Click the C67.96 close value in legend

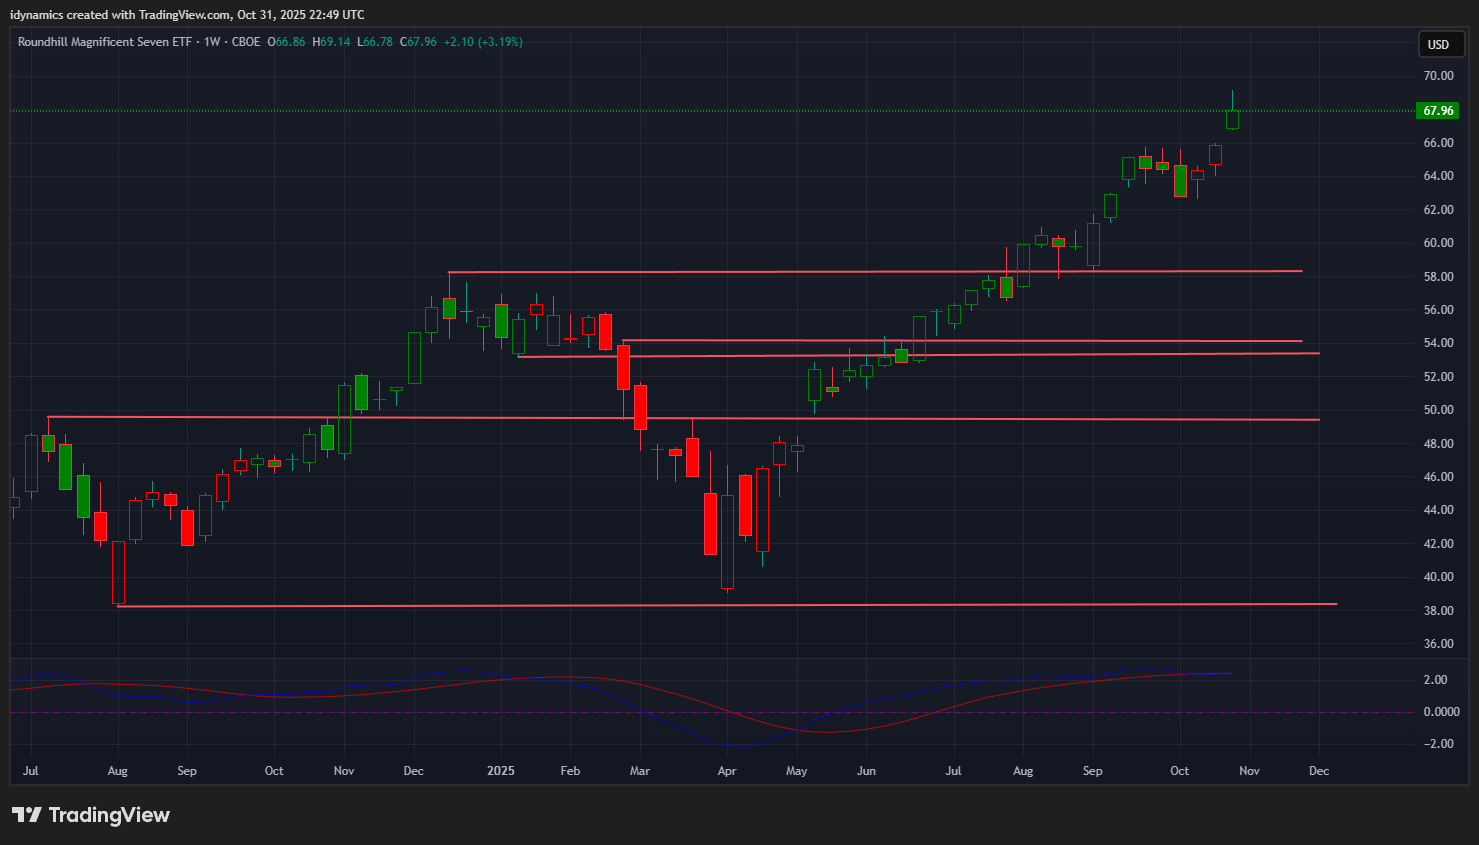click(418, 42)
